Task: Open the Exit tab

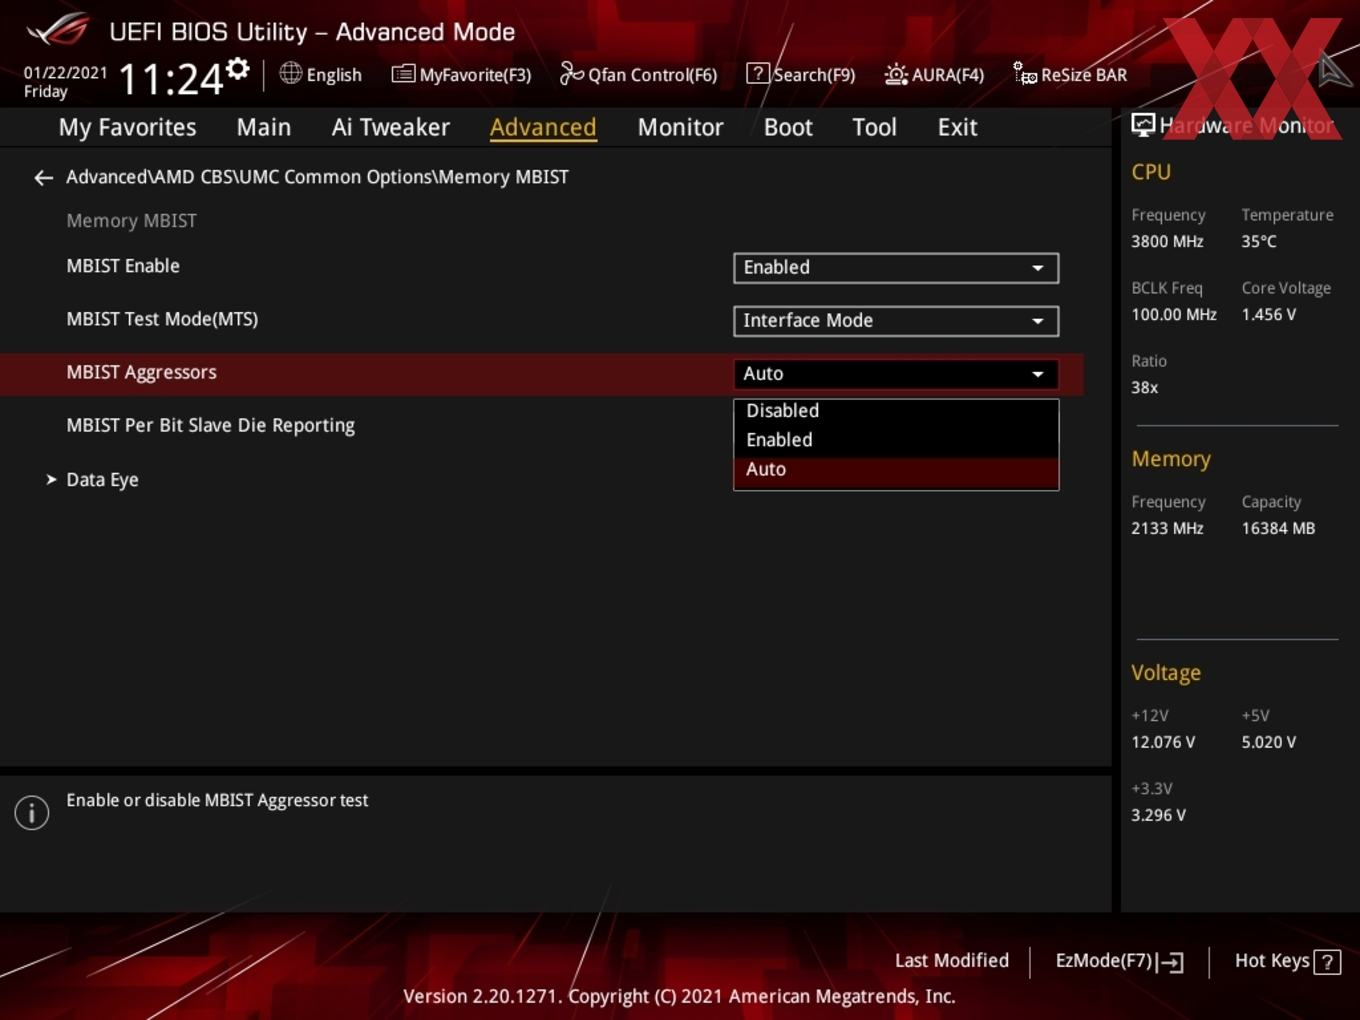Action: click(x=957, y=127)
